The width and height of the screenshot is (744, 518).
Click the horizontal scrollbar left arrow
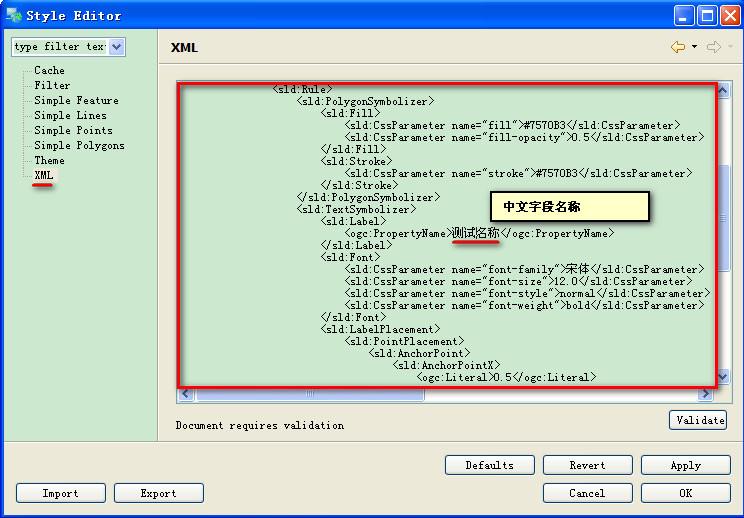click(186, 394)
